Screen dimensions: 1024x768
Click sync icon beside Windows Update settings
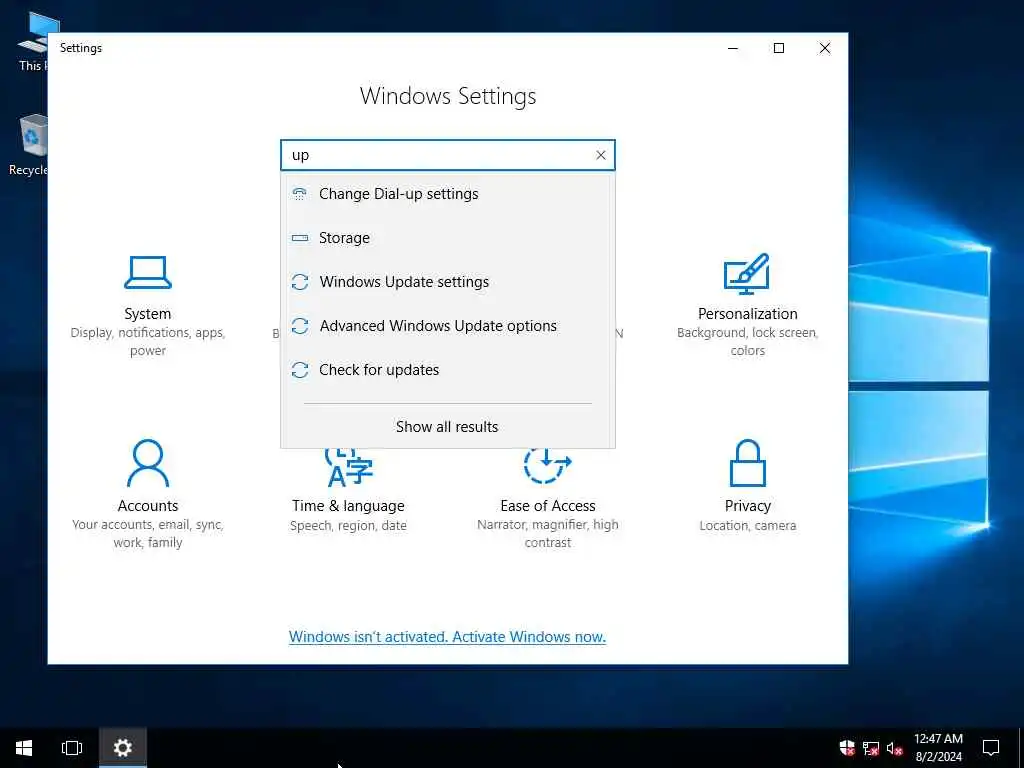pyautogui.click(x=300, y=281)
